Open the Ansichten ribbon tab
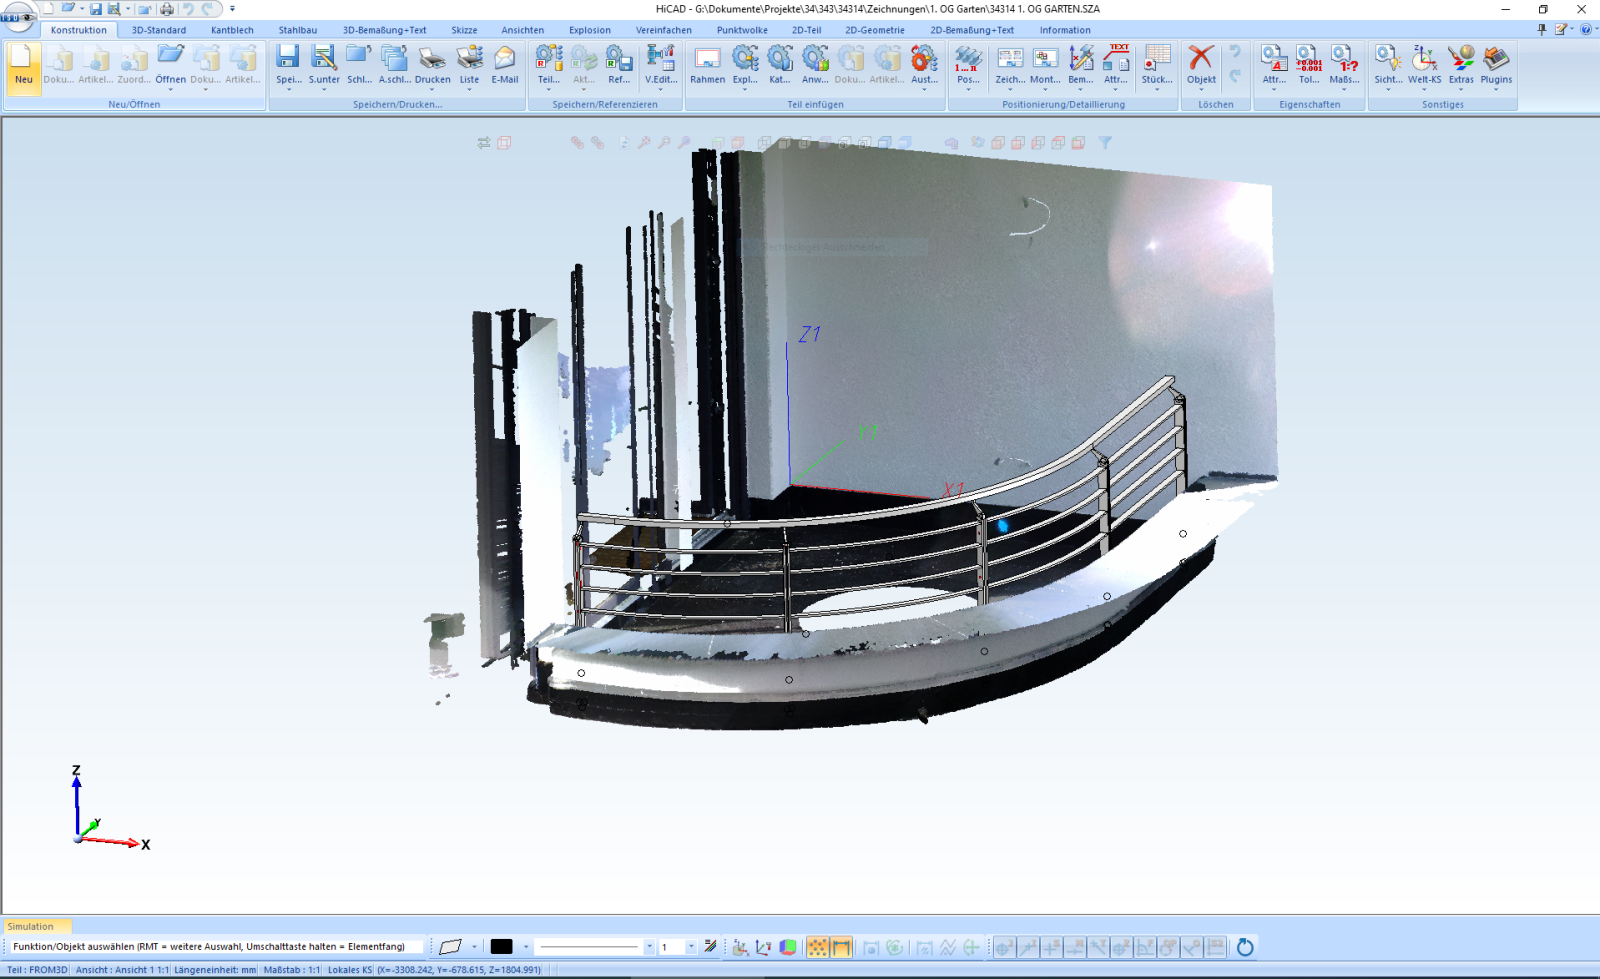The image size is (1600, 979). 523,30
